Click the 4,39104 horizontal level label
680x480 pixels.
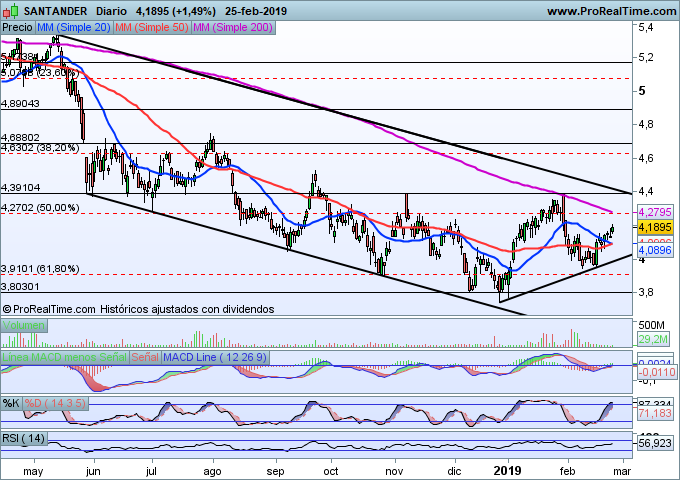point(21,188)
